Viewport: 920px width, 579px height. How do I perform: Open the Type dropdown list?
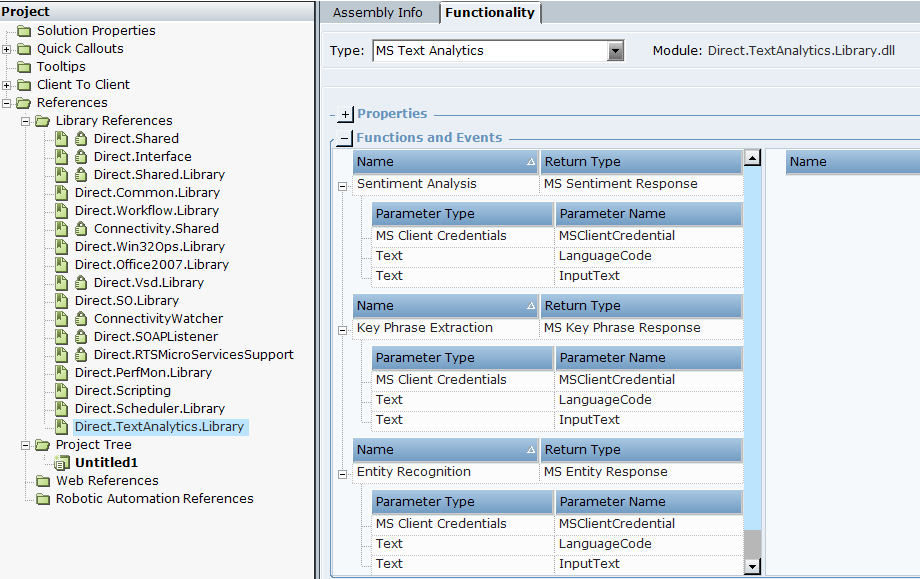[x=616, y=51]
